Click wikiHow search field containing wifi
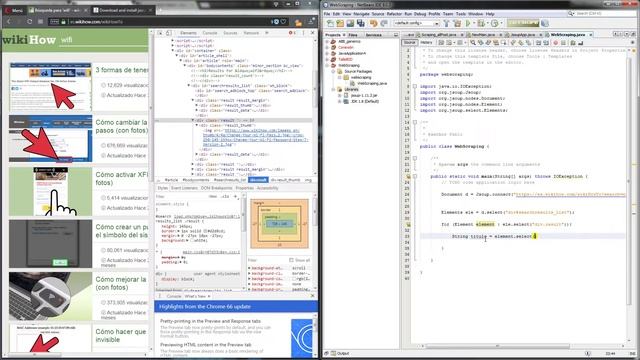 [103, 40]
